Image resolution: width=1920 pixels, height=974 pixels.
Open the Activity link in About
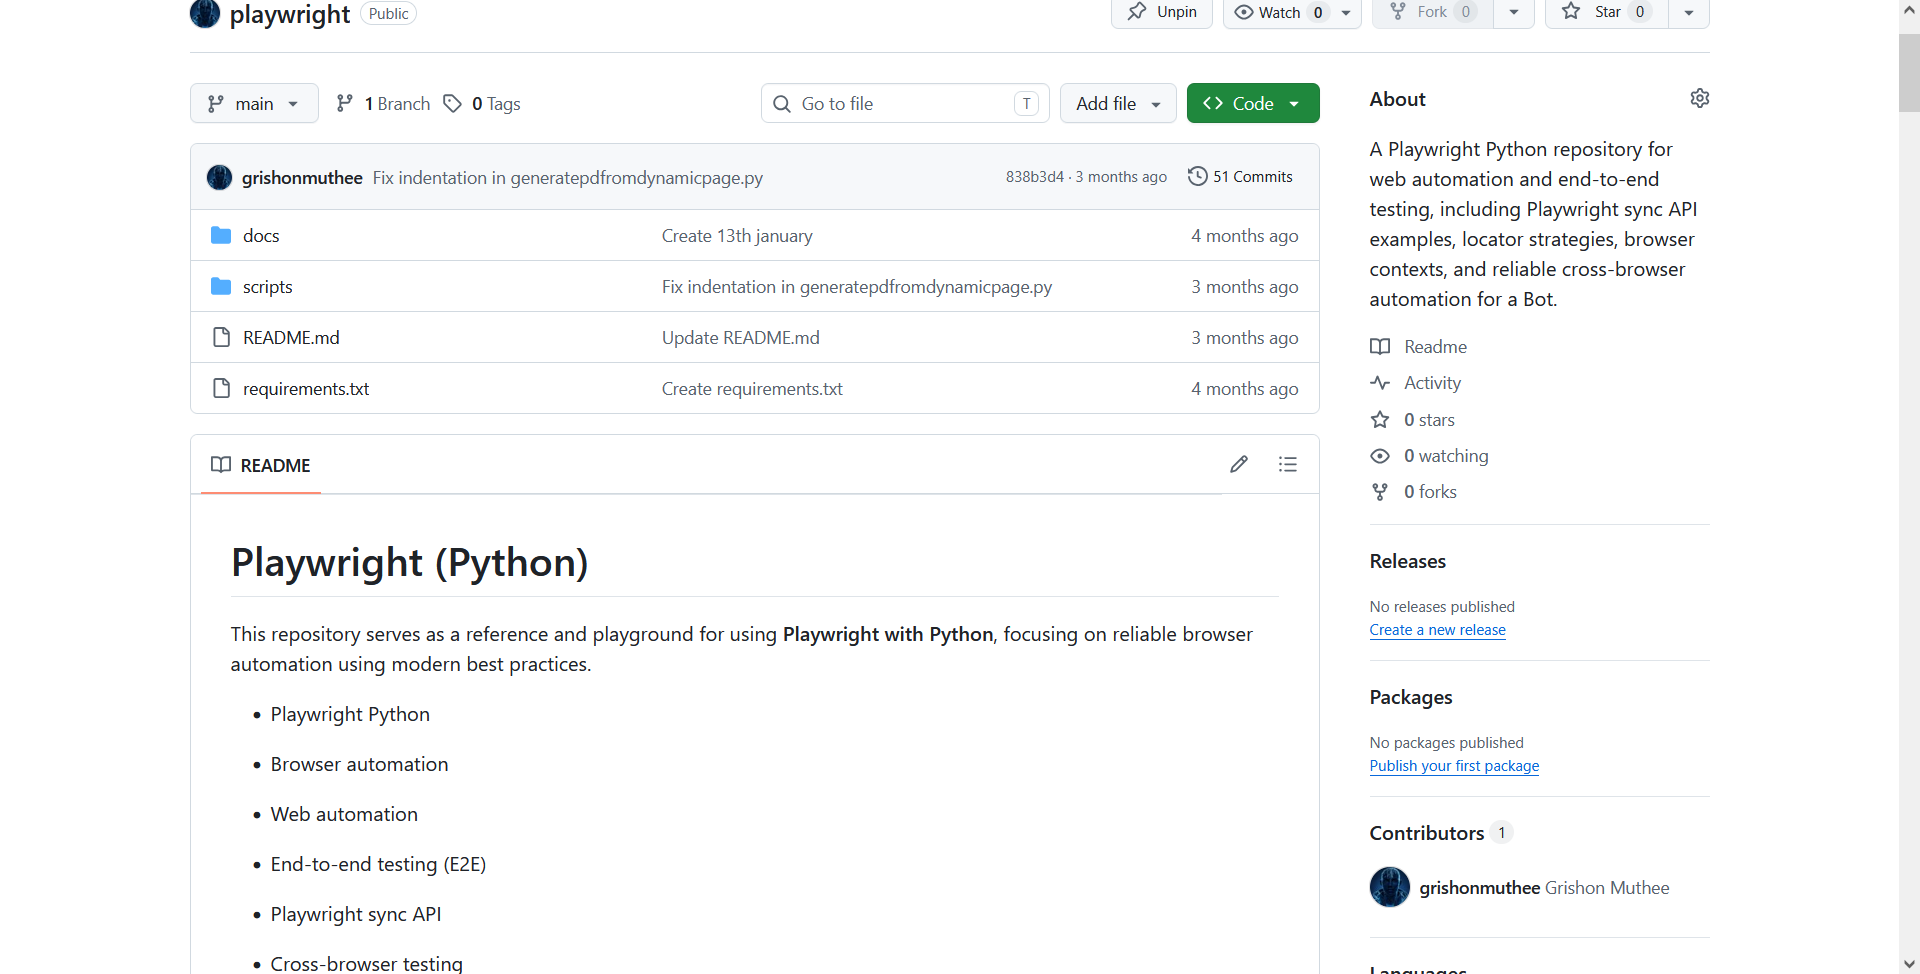click(1432, 383)
